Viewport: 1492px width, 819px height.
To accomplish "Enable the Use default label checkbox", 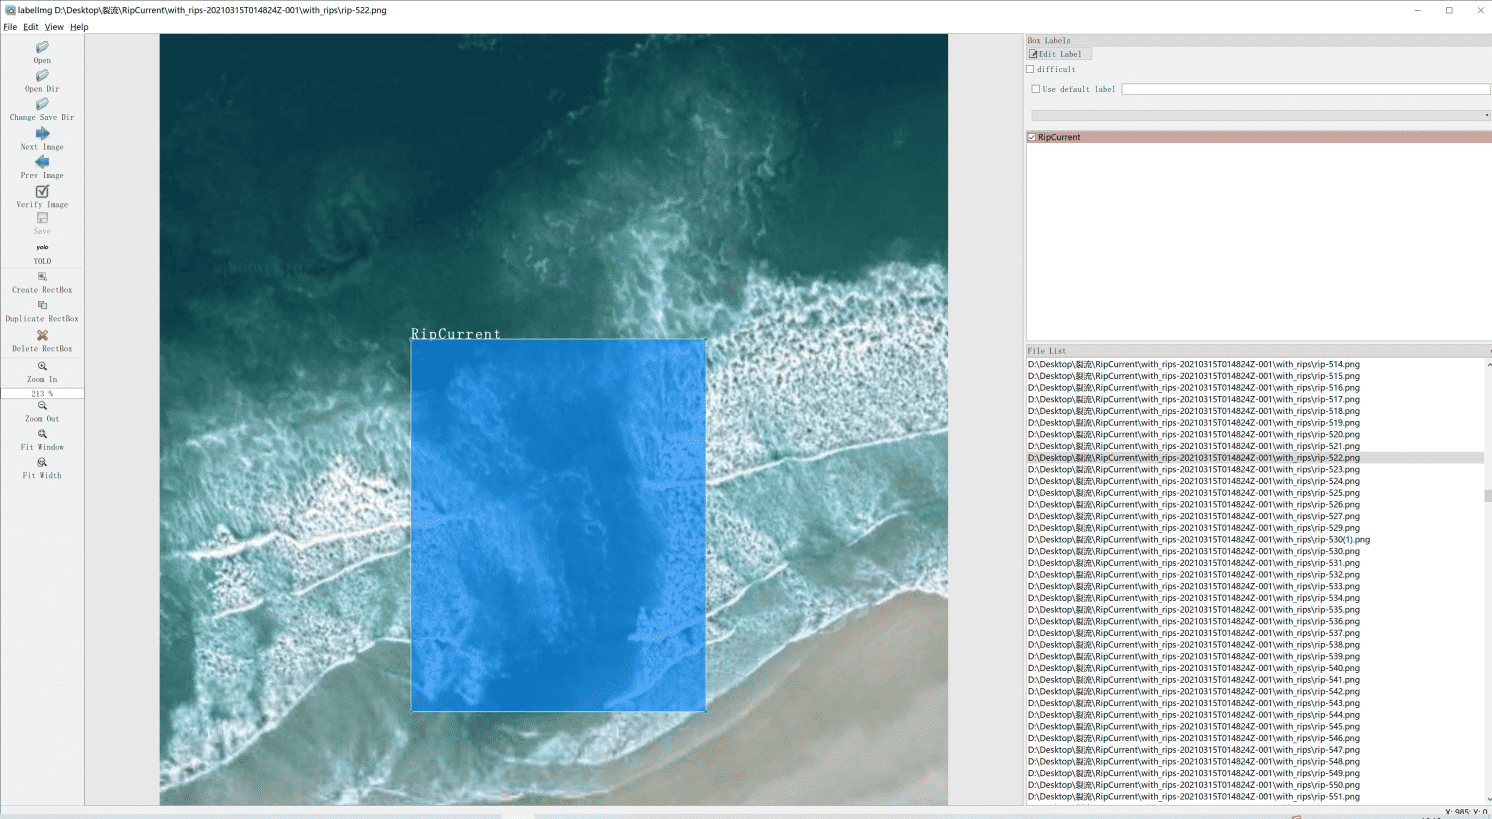I will 1036,89.
